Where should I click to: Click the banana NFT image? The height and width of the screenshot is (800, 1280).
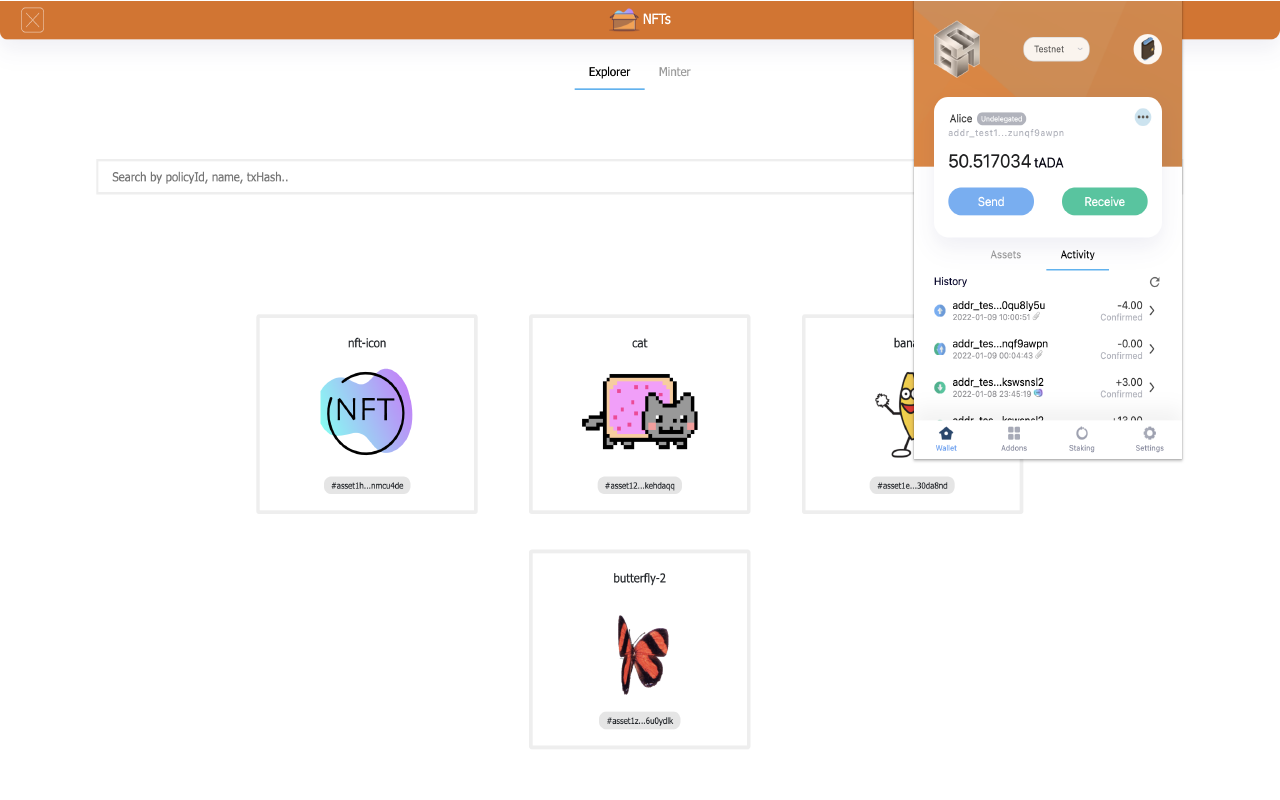893,413
